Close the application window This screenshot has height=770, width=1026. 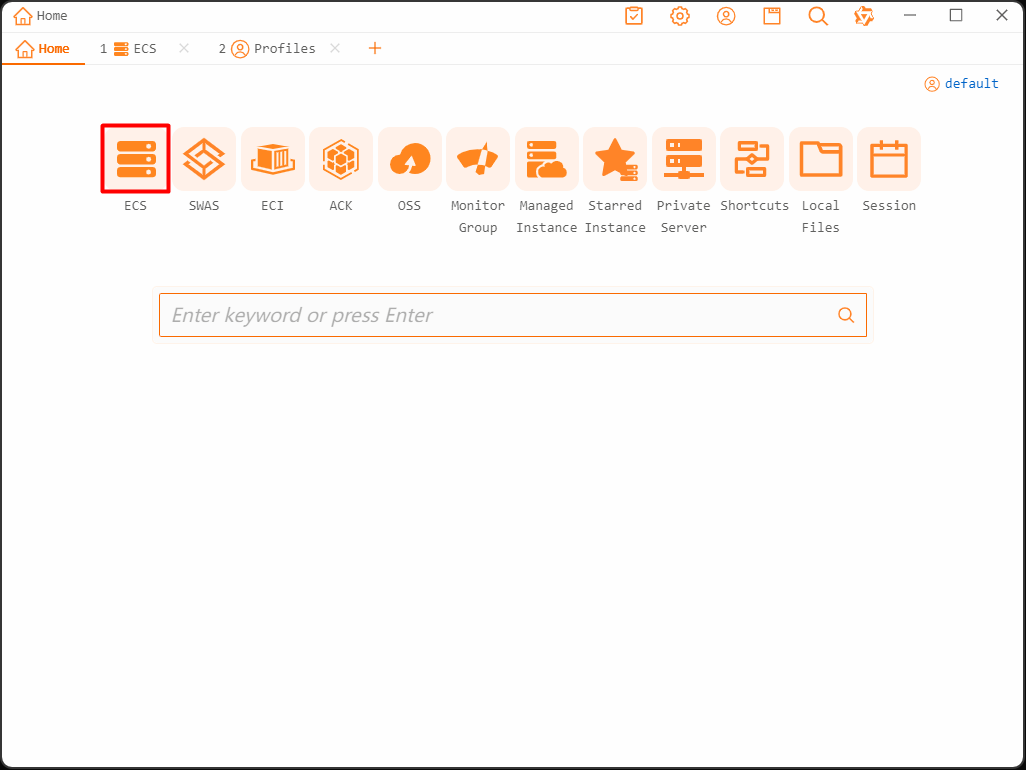pos(1002,15)
